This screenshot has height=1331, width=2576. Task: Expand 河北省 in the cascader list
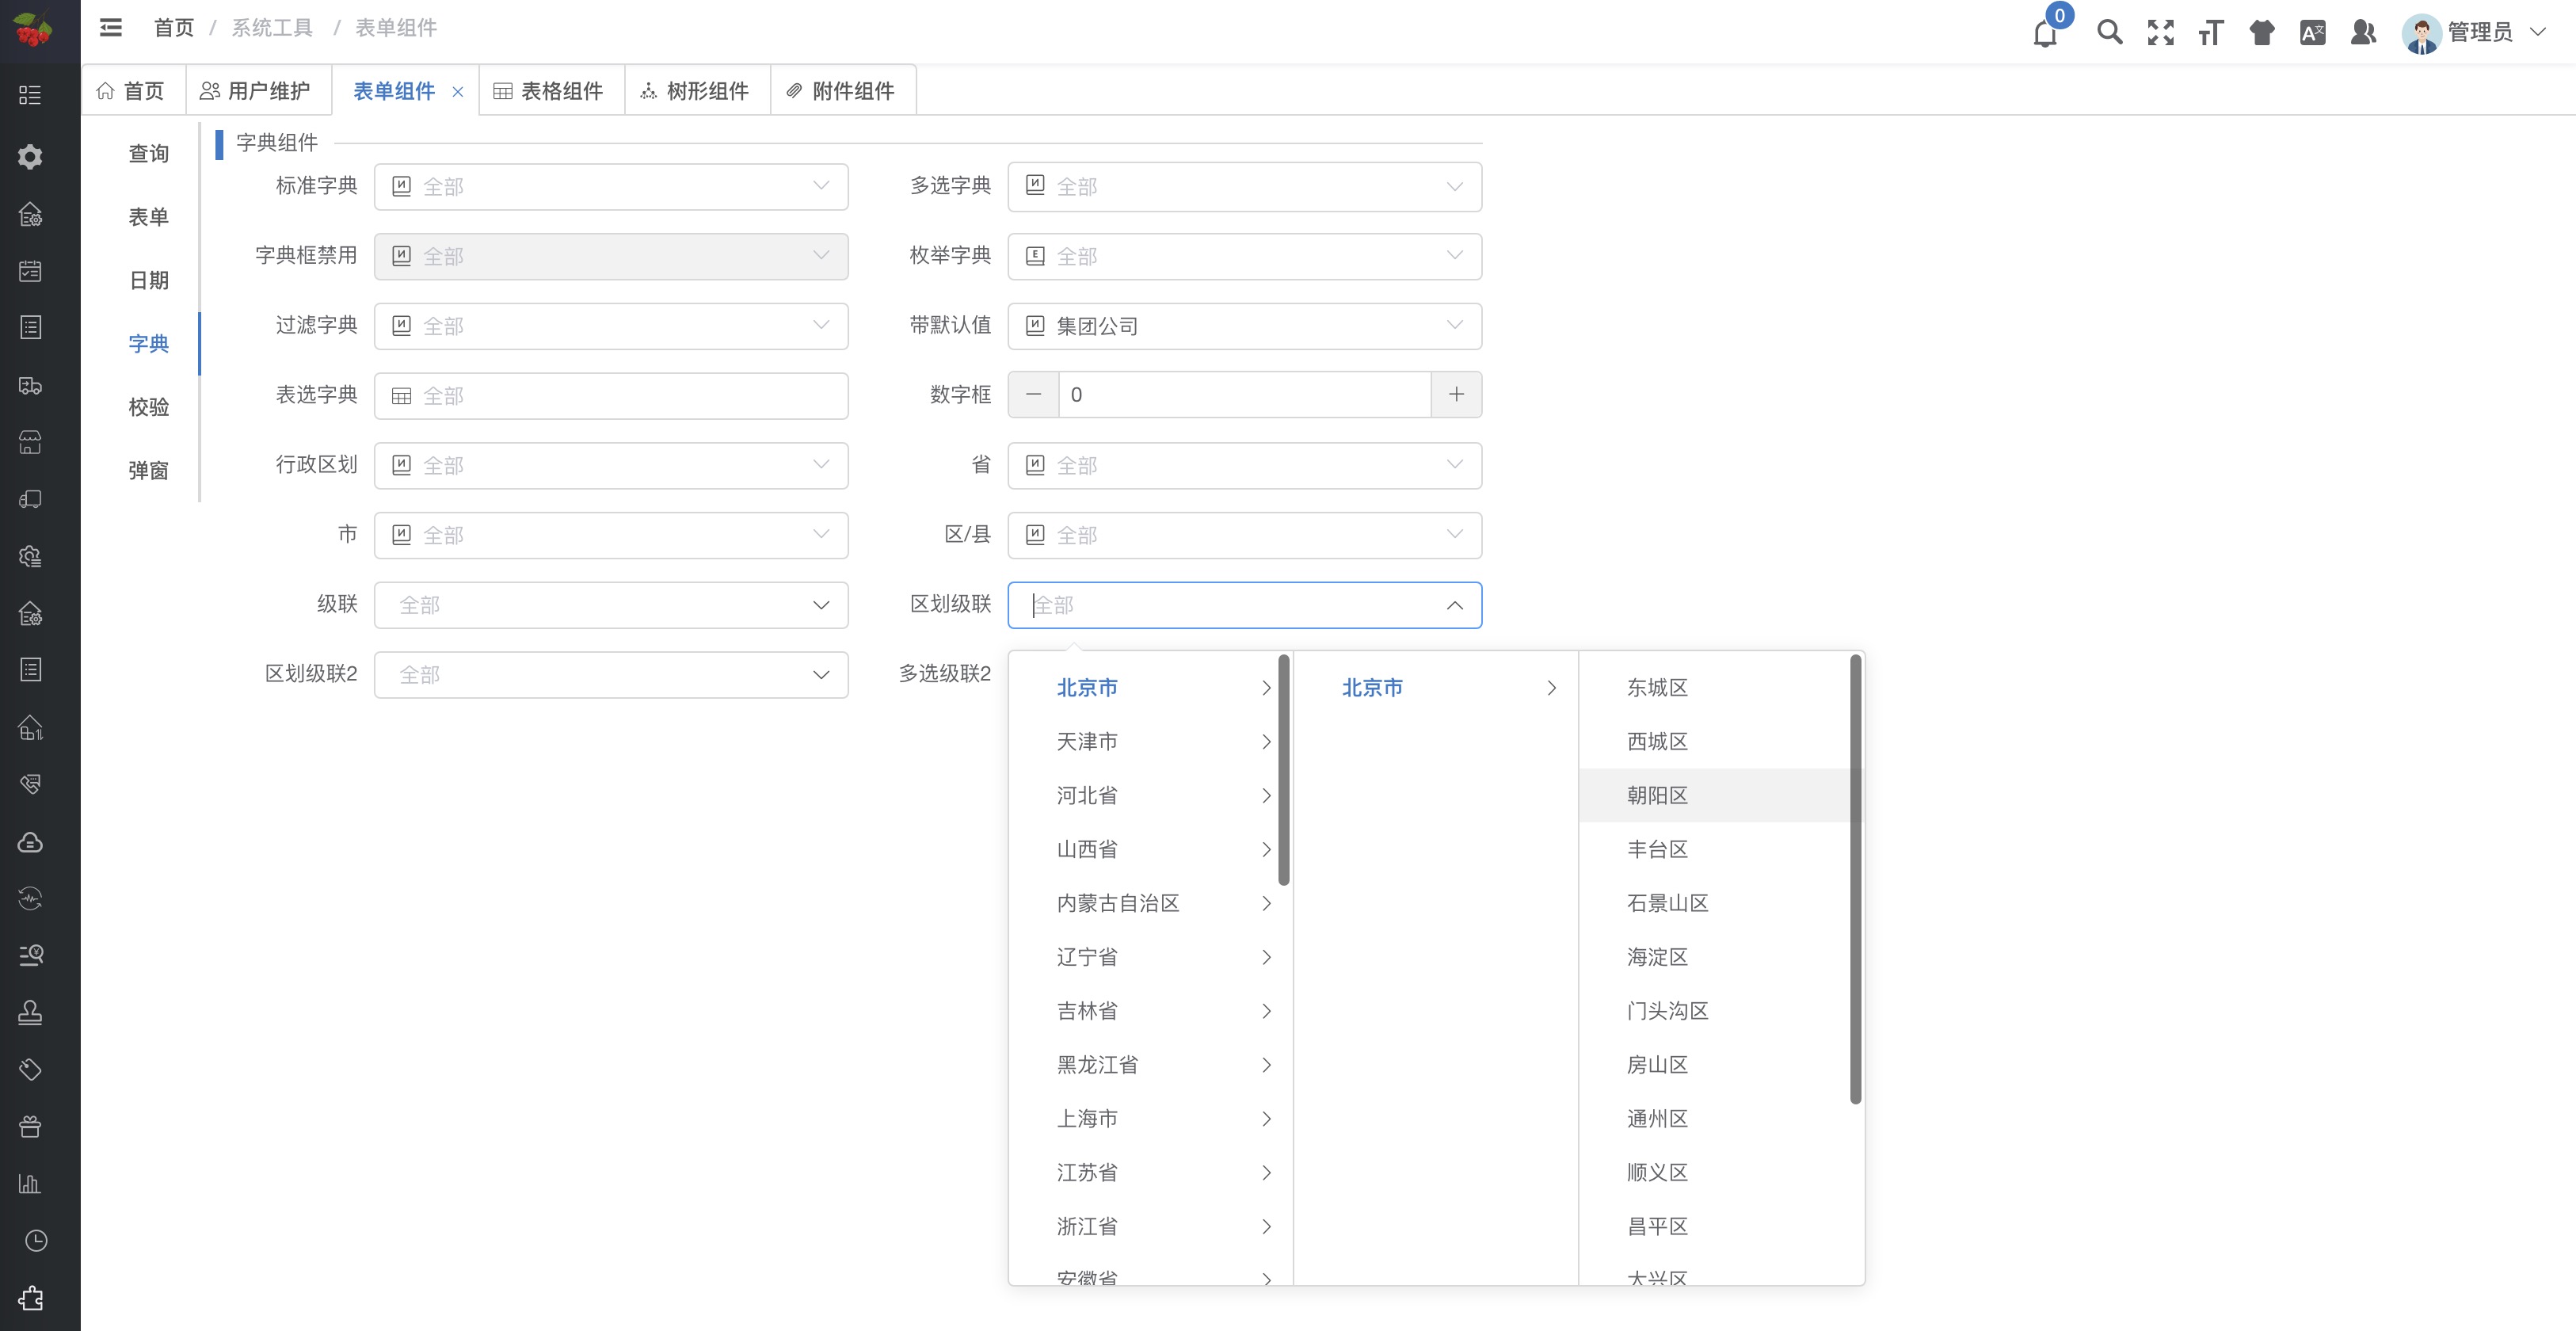coord(1150,796)
